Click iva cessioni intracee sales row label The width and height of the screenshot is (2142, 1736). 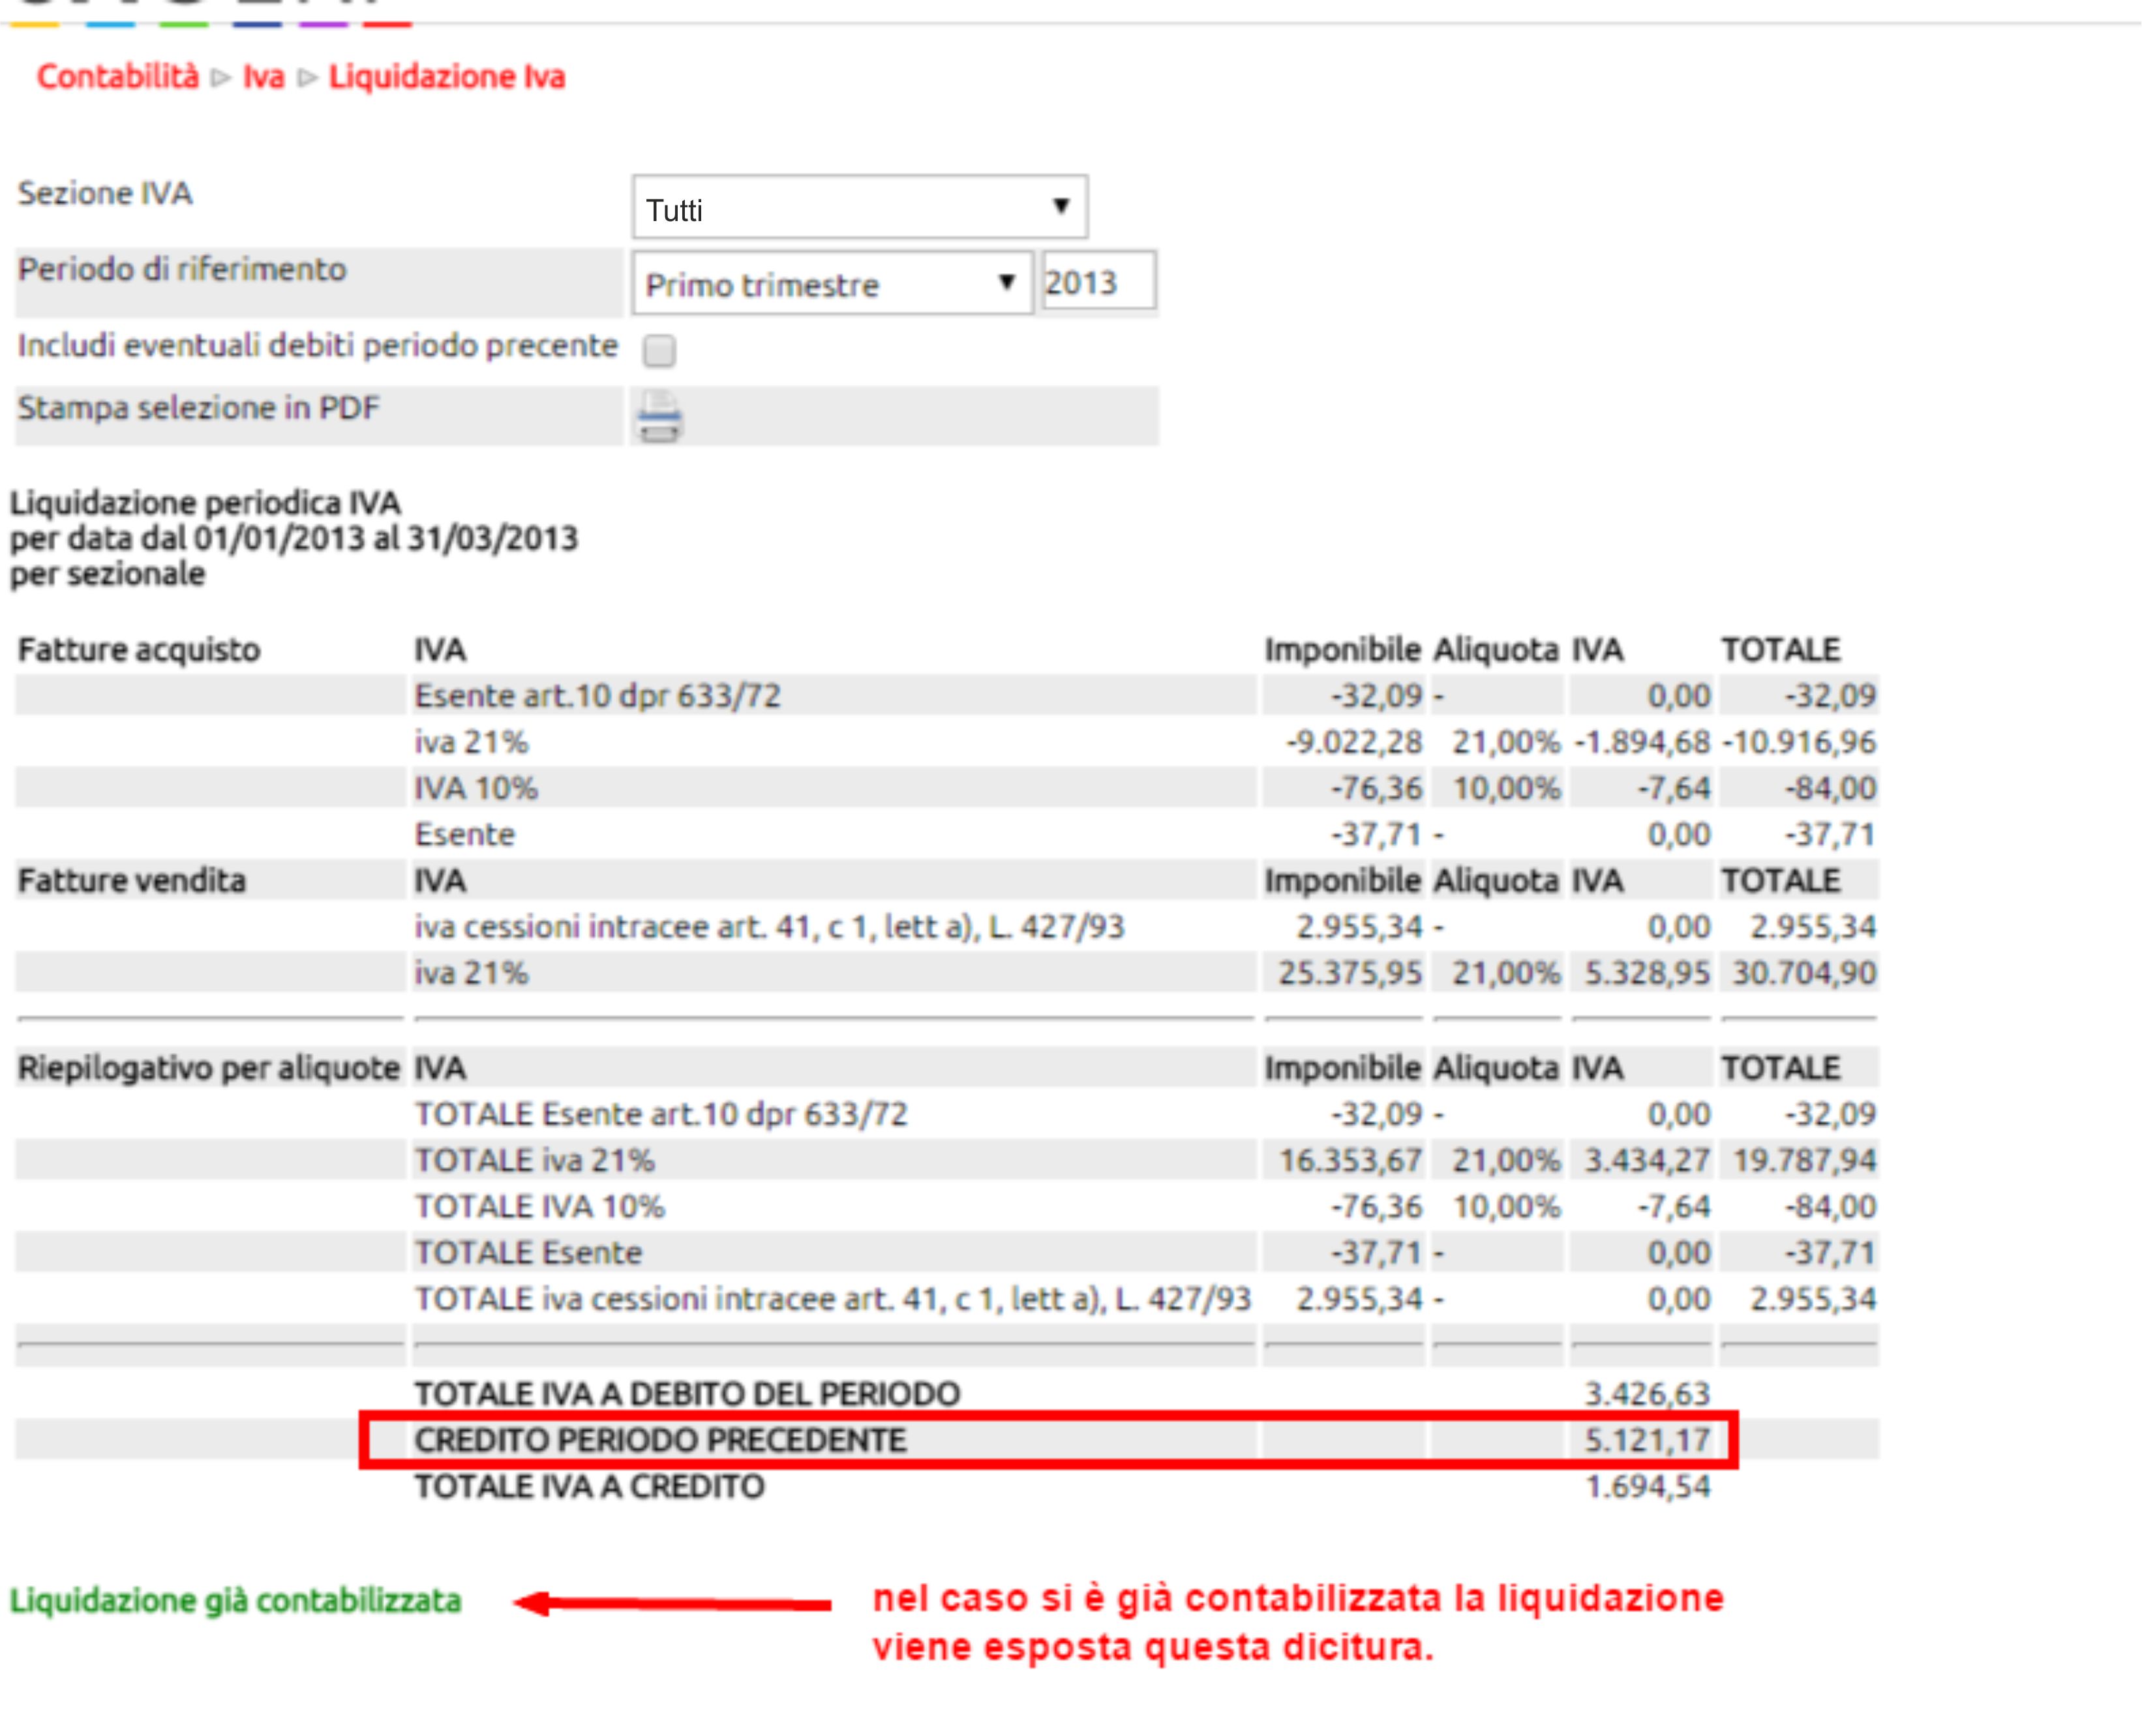(770, 927)
